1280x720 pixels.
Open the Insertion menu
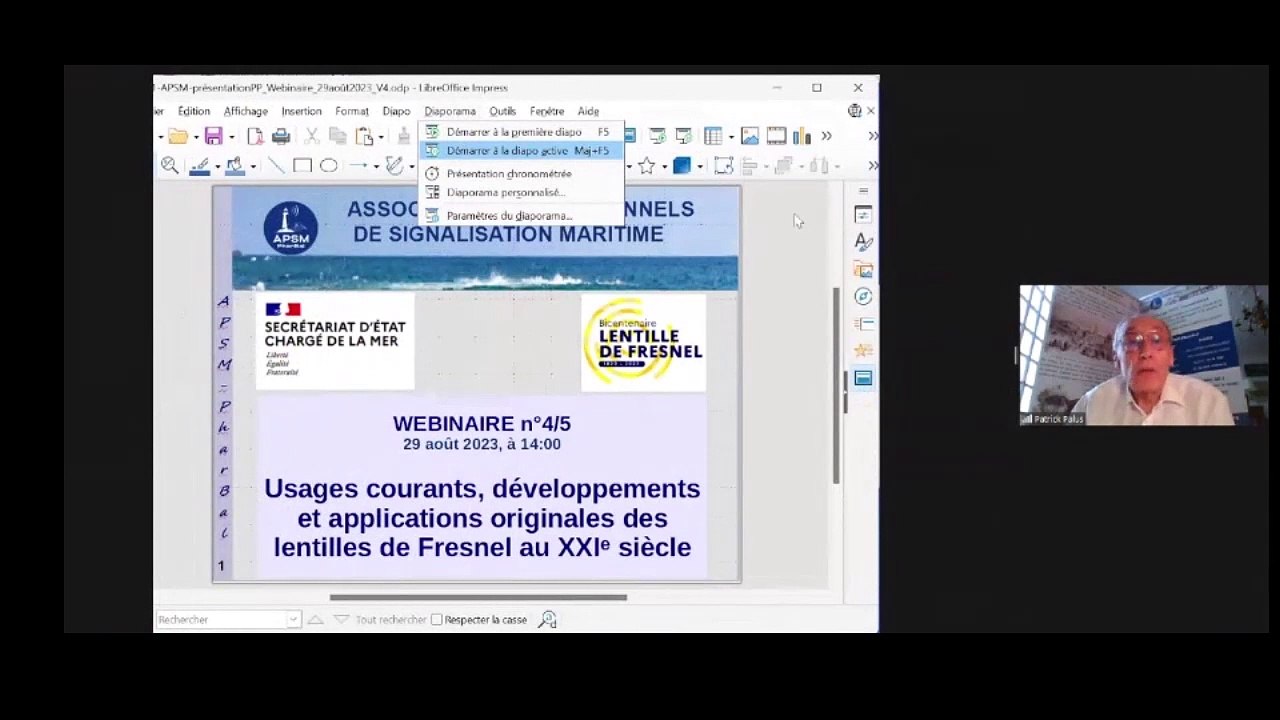pyautogui.click(x=301, y=111)
